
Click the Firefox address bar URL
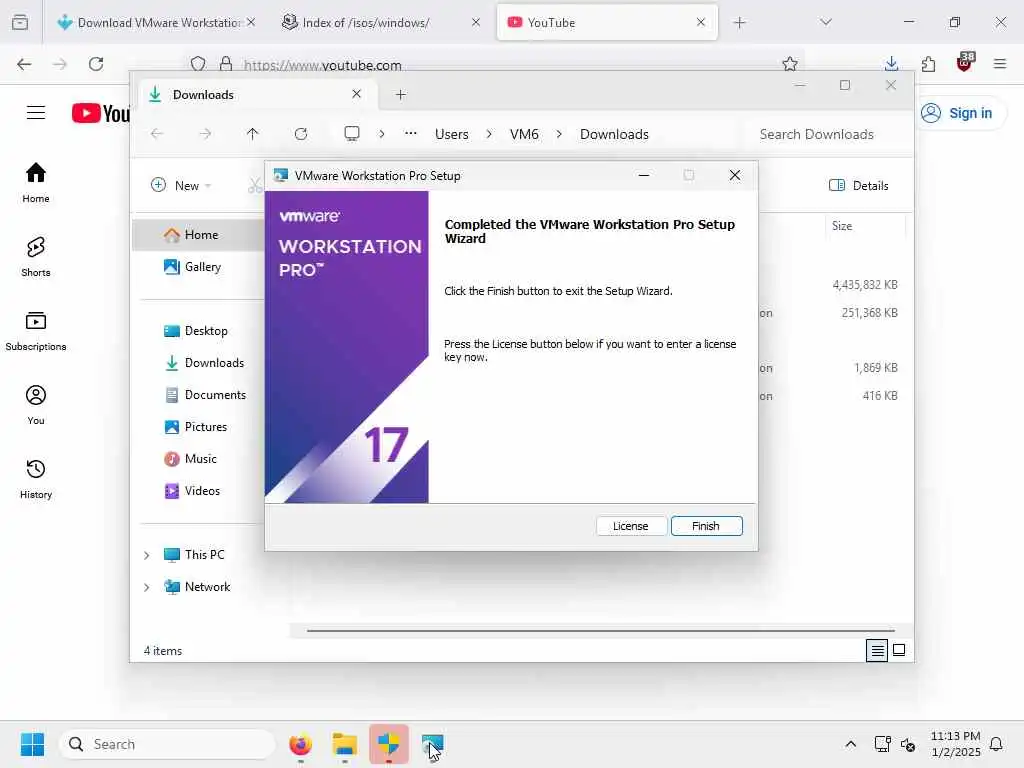coord(323,65)
